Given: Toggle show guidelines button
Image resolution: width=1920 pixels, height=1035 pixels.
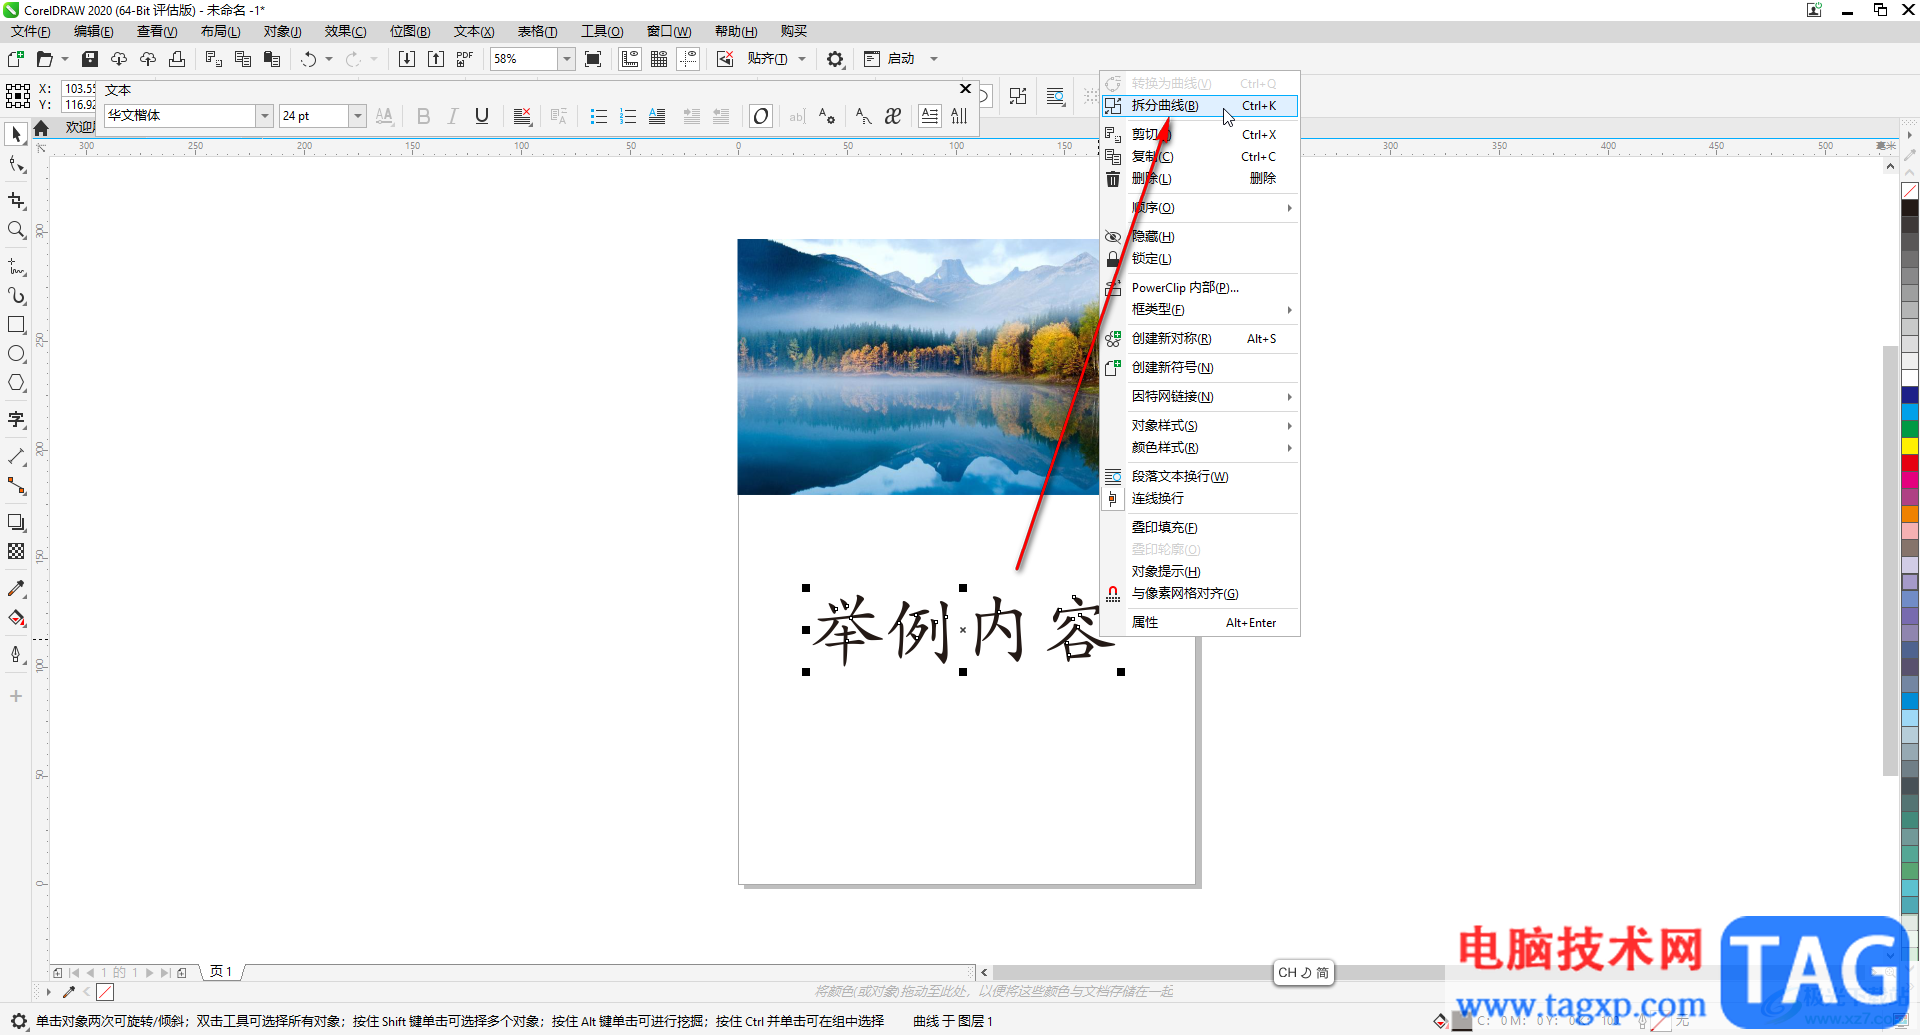Looking at the screenshot, I should pos(688,59).
